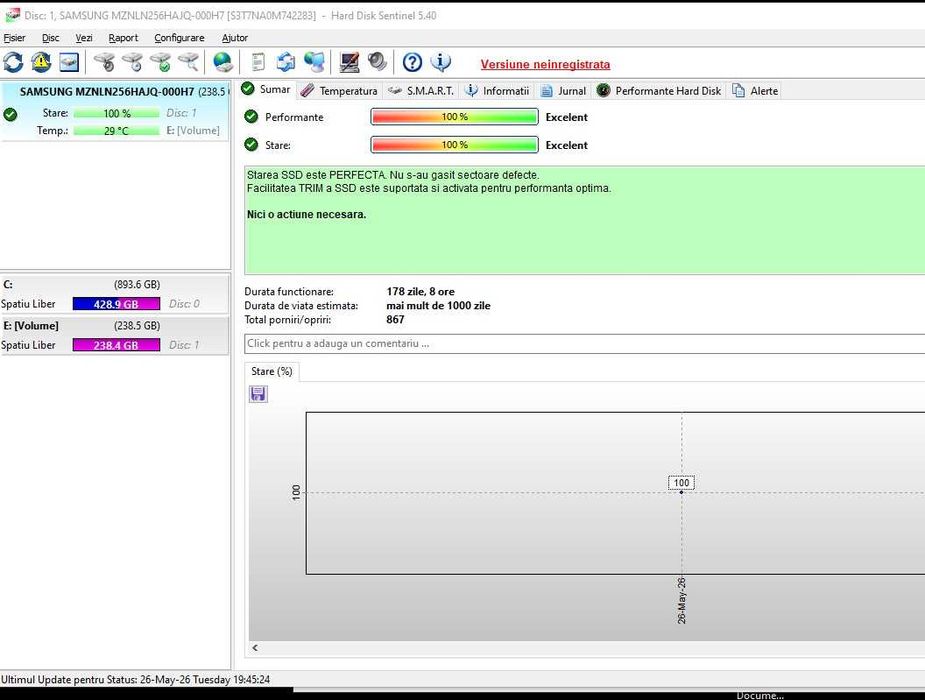Click the blue-framed disk panel toolbar icon
The image size is (925, 700).
click(x=69, y=63)
